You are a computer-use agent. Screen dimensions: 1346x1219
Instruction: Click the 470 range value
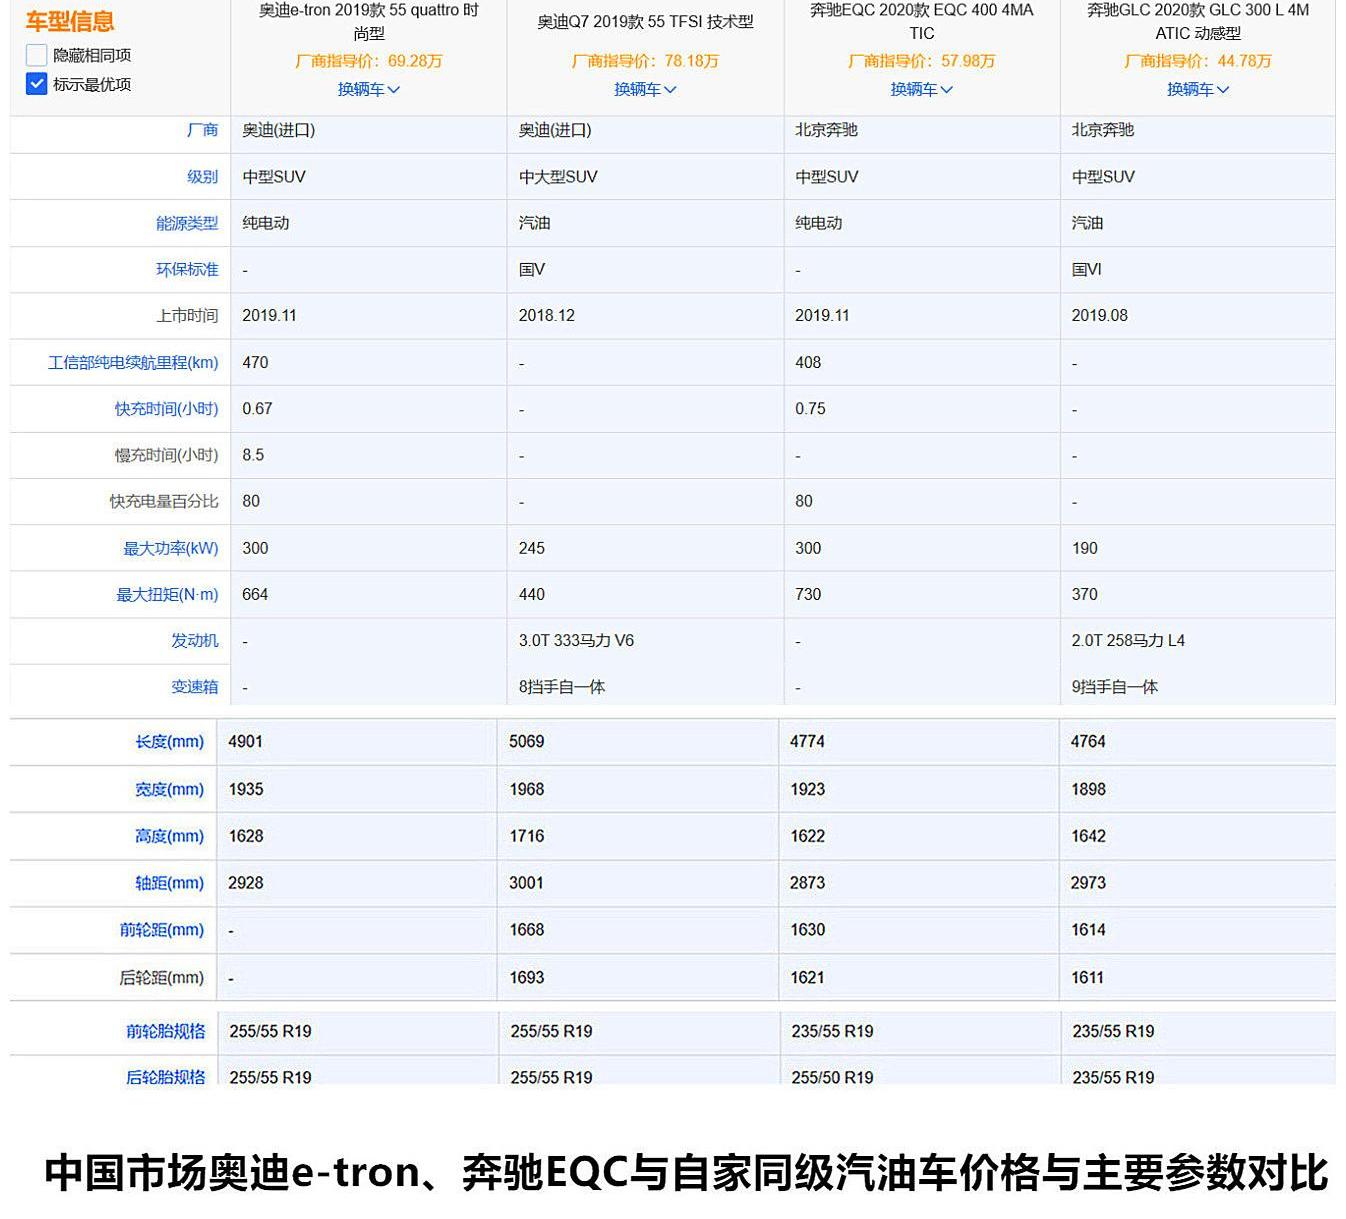tap(255, 362)
